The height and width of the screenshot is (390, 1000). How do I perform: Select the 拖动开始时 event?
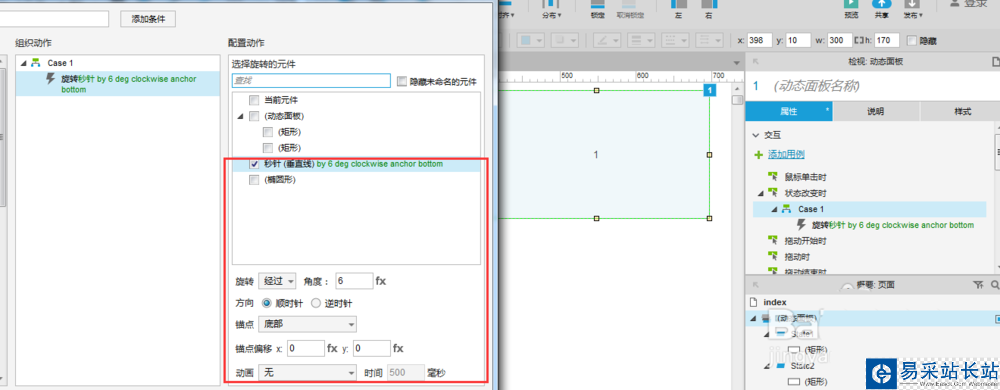(805, 241)
